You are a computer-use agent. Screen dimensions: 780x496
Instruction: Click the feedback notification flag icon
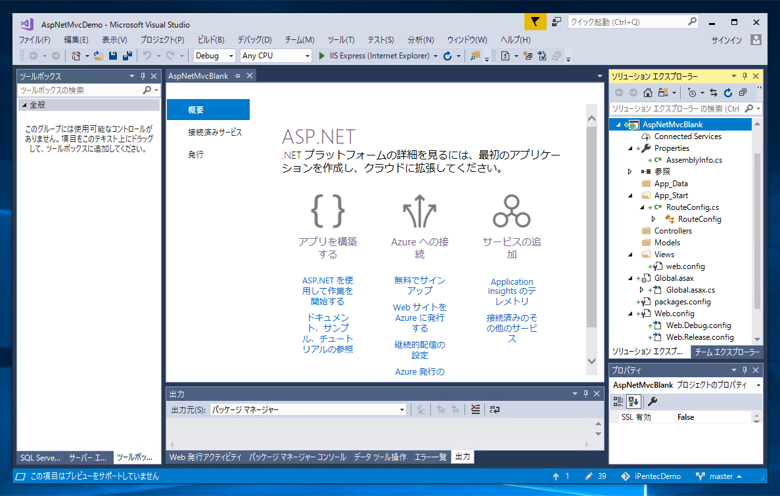(535, 22)
